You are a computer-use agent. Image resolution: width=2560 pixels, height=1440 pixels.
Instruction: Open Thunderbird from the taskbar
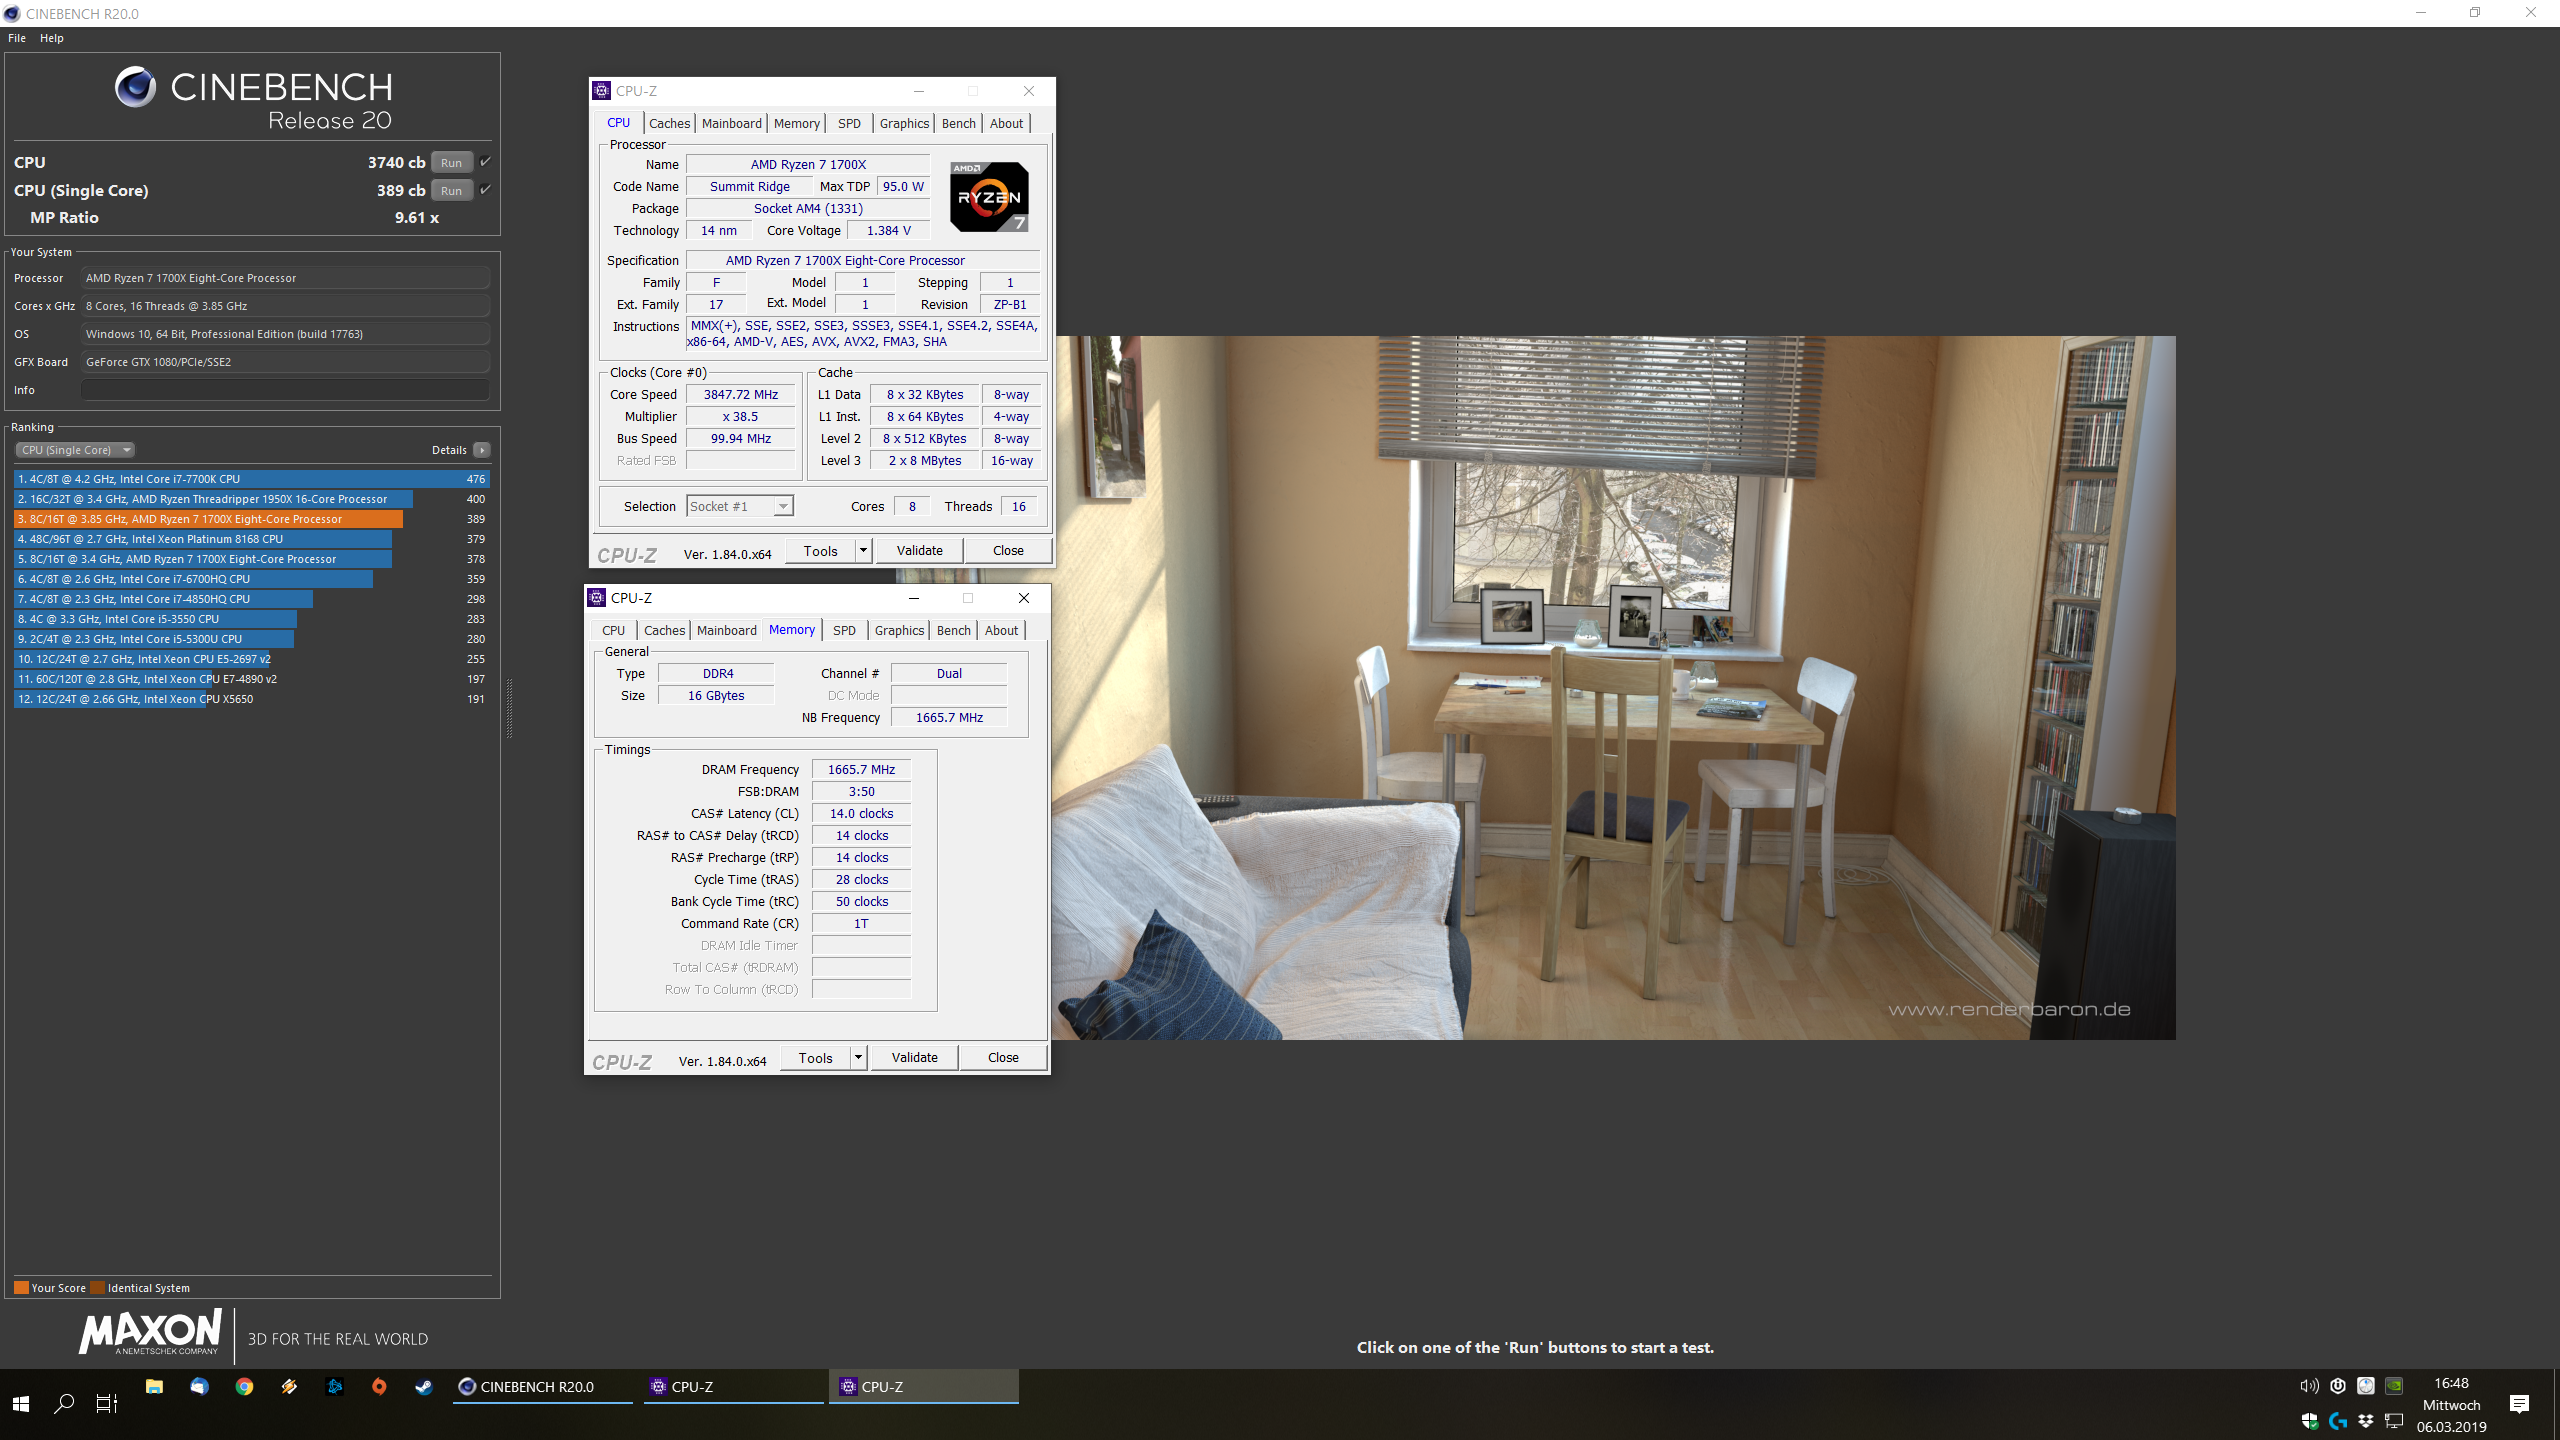[x=199, y=1386]
